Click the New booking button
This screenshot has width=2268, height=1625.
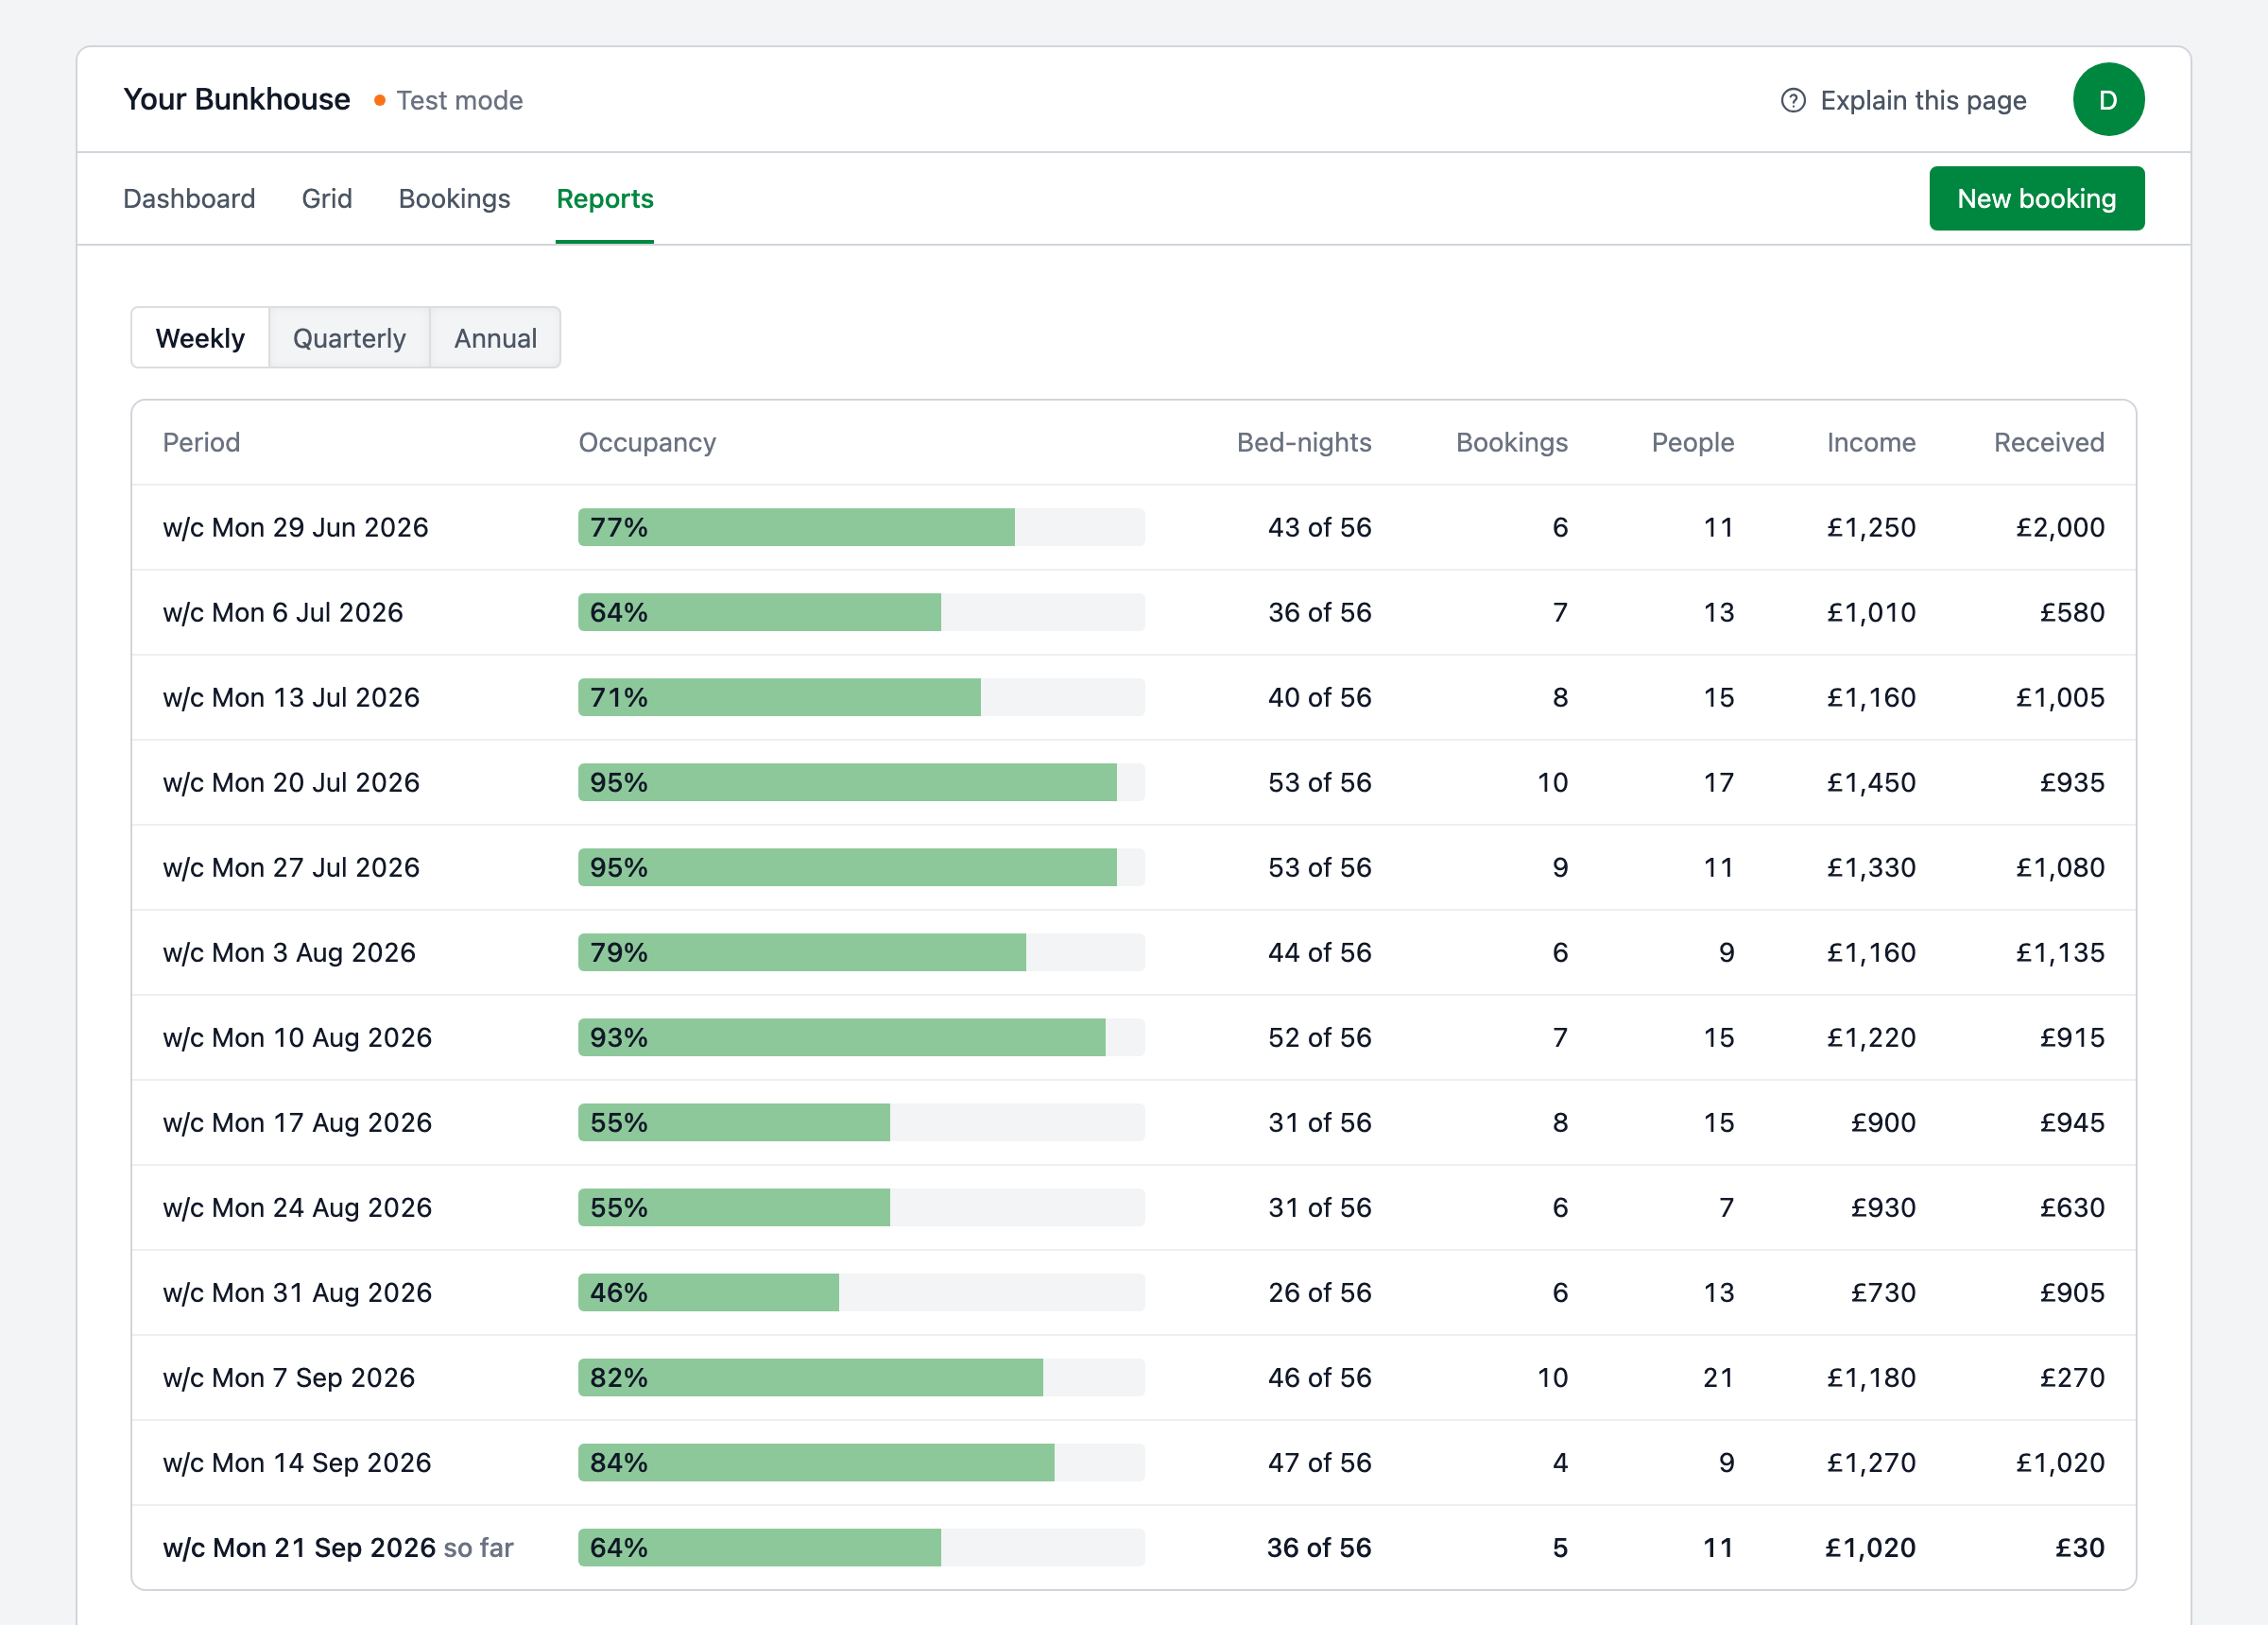(x=2036, y=199)
